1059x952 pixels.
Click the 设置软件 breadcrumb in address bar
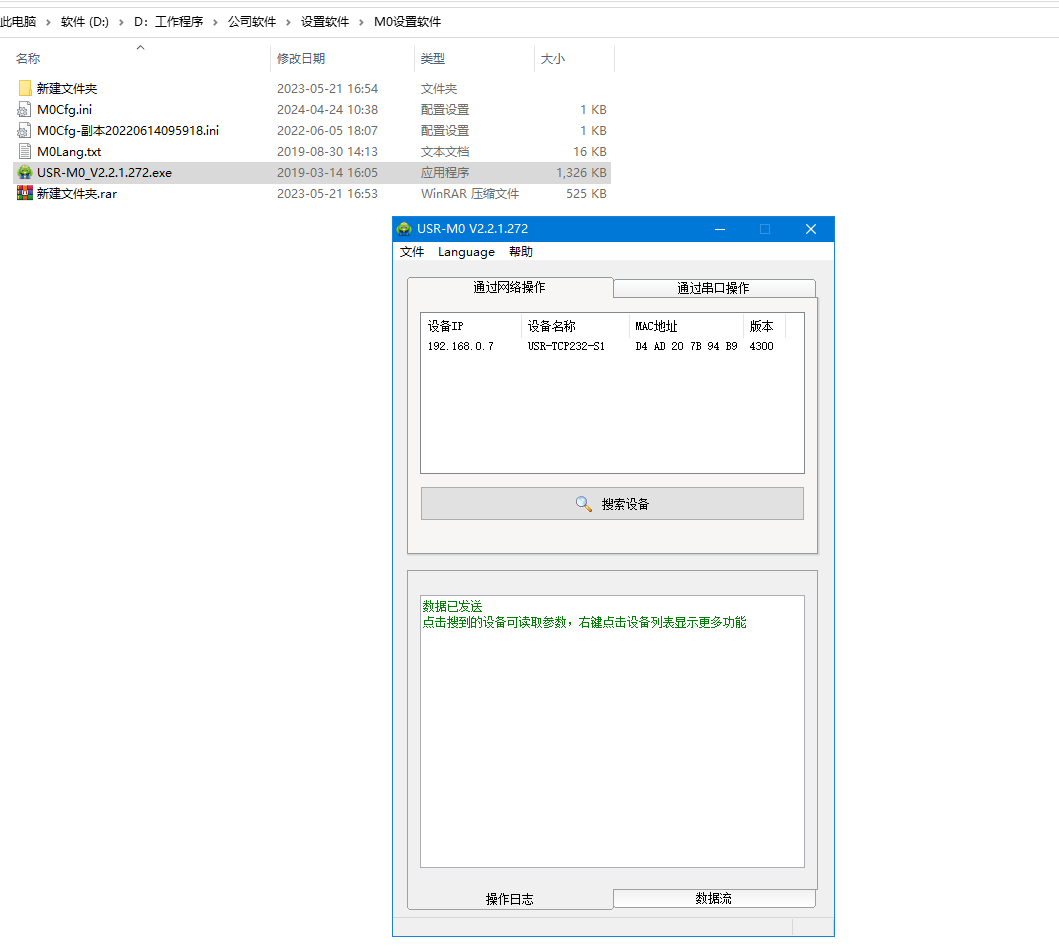325,21
